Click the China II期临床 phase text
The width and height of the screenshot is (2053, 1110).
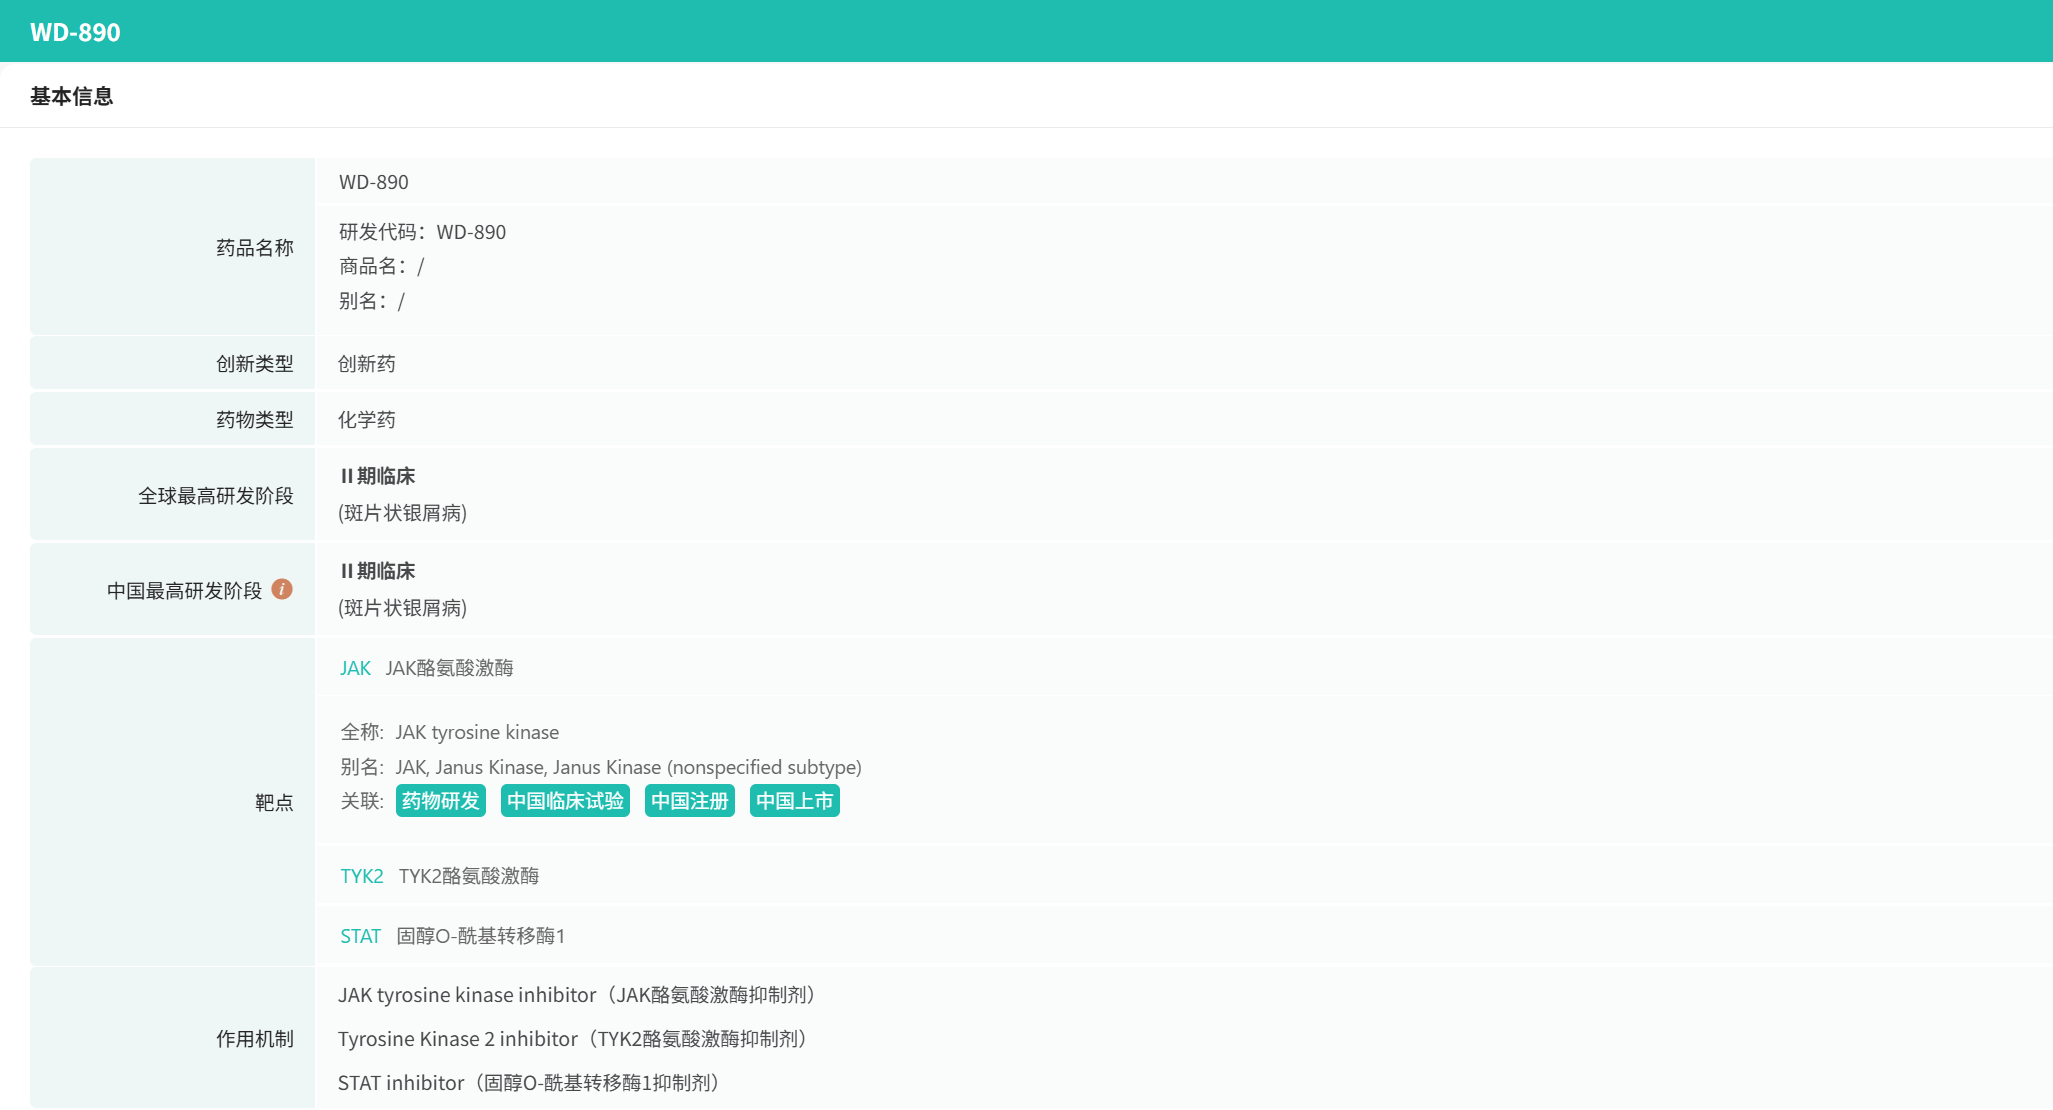pyautogui.click(x=377, y=571)
